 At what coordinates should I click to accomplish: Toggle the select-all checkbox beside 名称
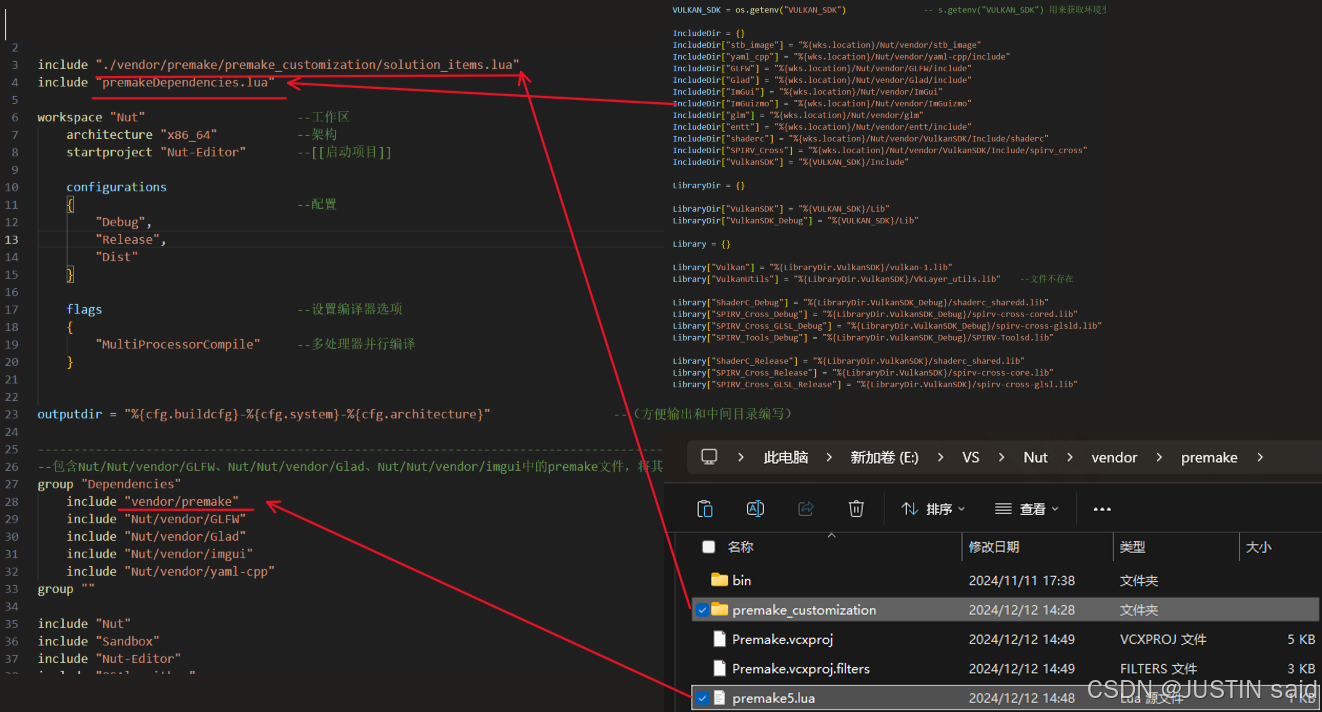click(709, 547)
